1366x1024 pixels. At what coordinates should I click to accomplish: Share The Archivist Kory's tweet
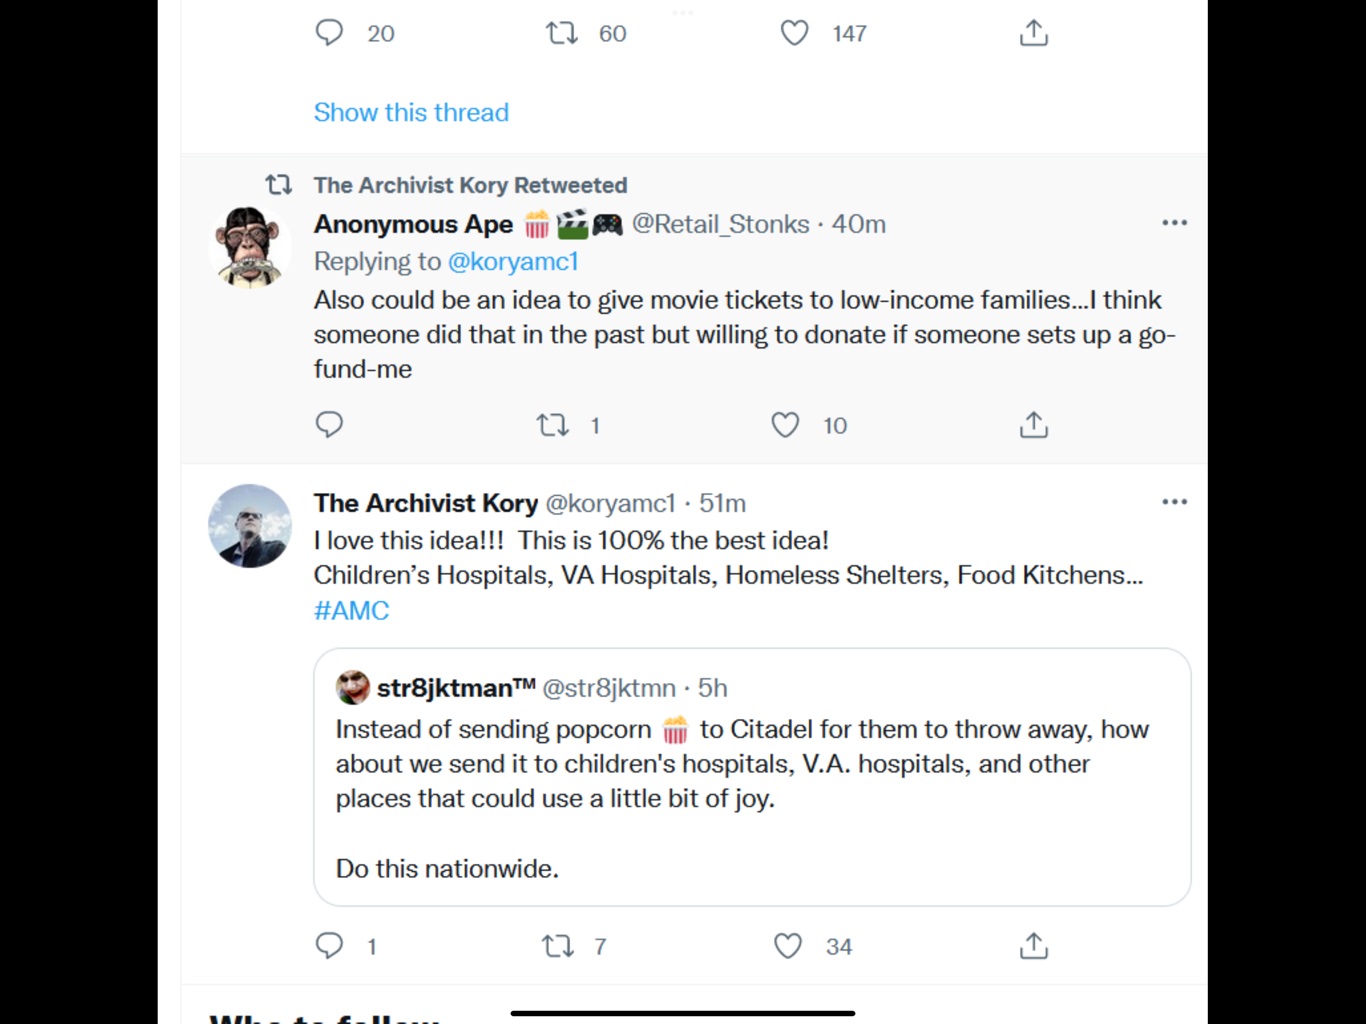(1033, 945)
